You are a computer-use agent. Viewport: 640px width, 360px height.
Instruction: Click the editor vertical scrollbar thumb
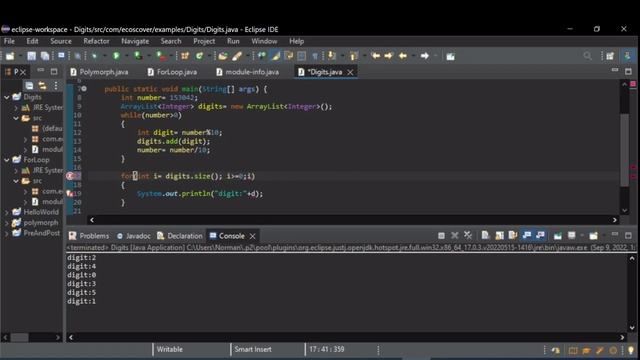click(x=624, y=150)
